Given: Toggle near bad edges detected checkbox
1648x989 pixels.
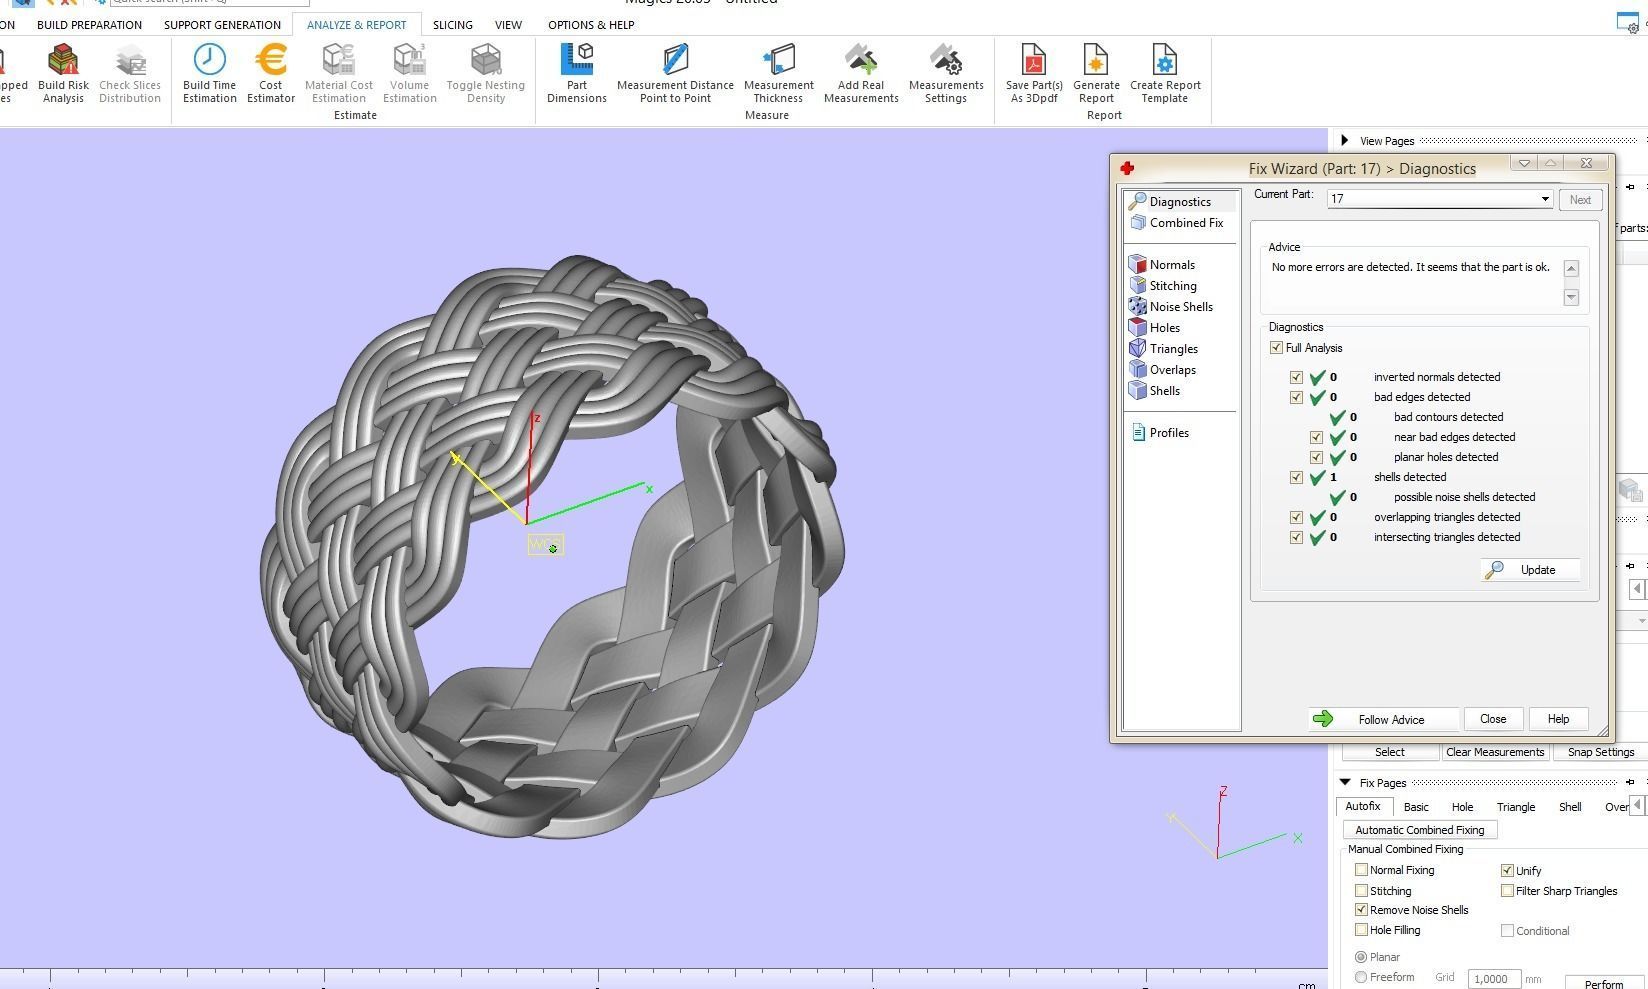Looking at the screenshot, I should (1316, 437).
